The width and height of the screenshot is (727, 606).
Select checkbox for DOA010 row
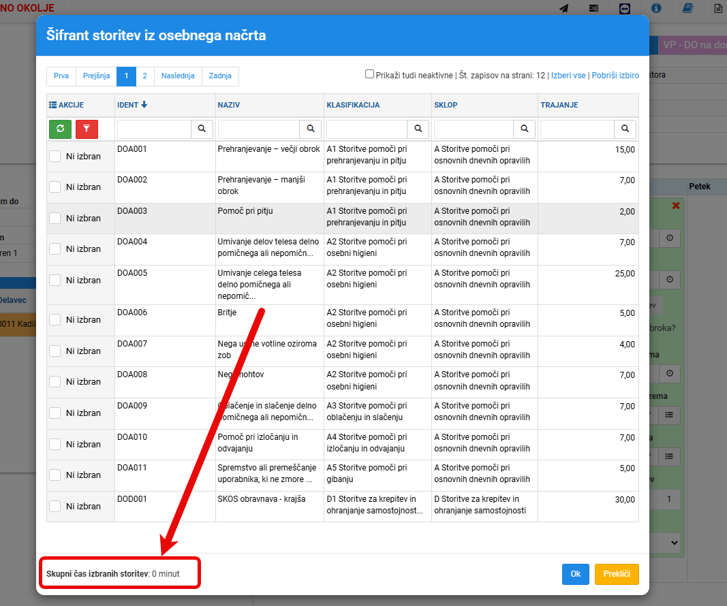55,444
